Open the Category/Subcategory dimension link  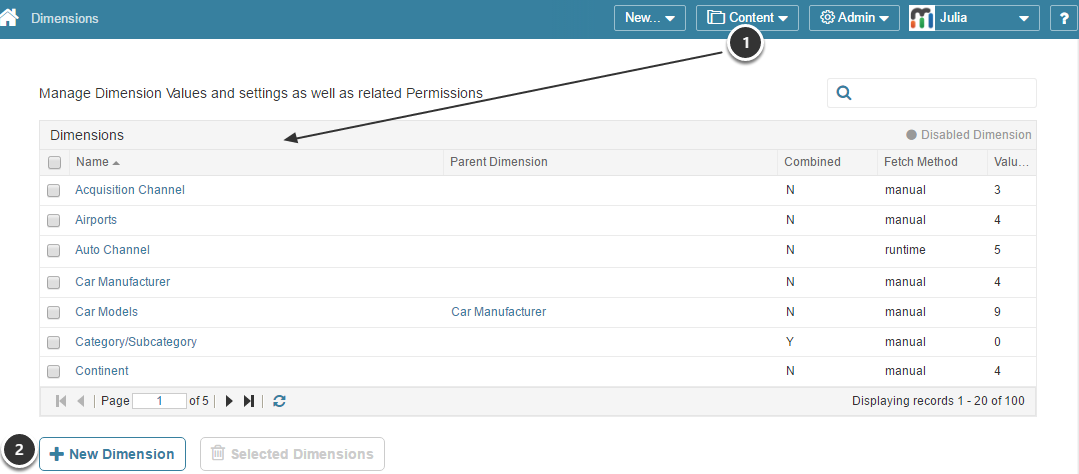tap(136, 342)
